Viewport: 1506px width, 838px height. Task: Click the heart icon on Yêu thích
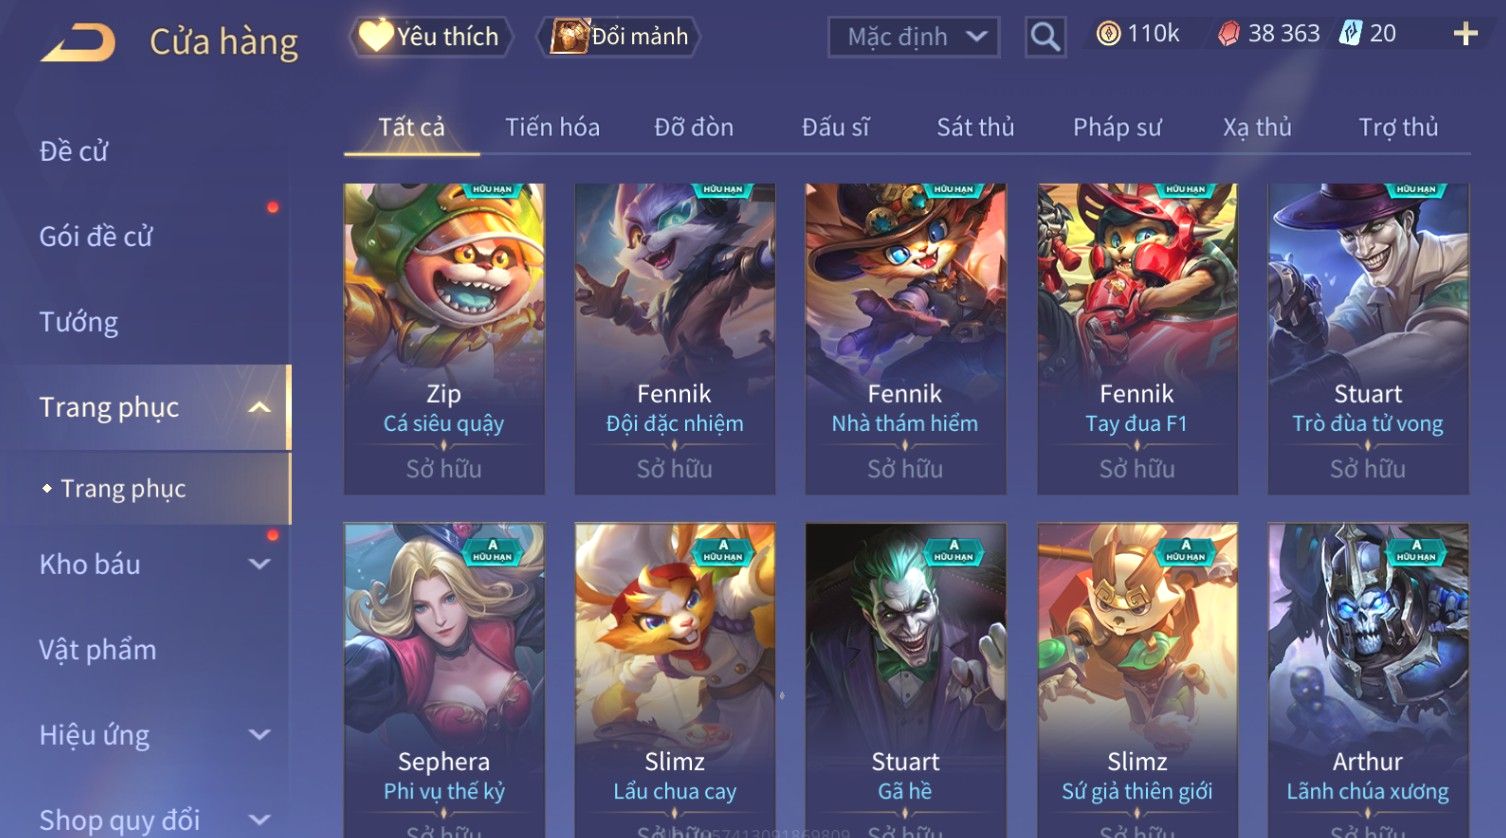pyautogui.click(x=376, y=36)
